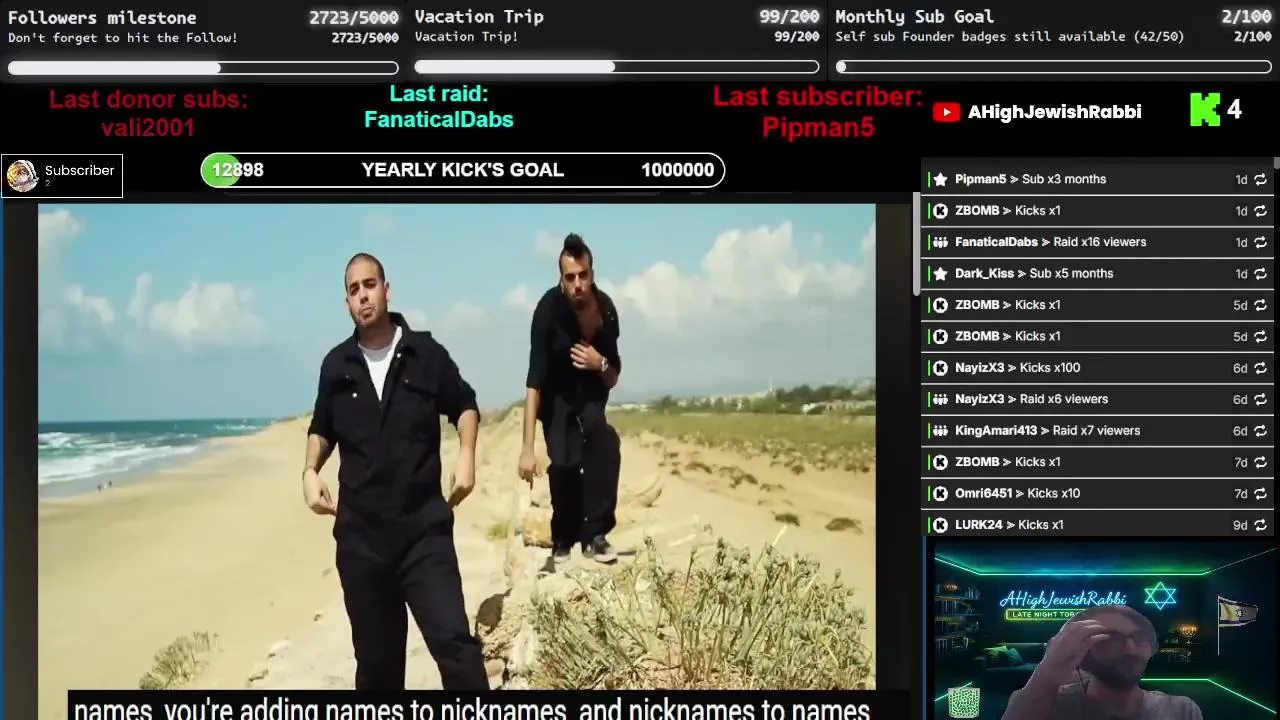This screenshot has width=1280, height=720.
Task: Click 'KingAmari413 > Raid x7 viewers' row text
Action: (x=1047, y=431)
